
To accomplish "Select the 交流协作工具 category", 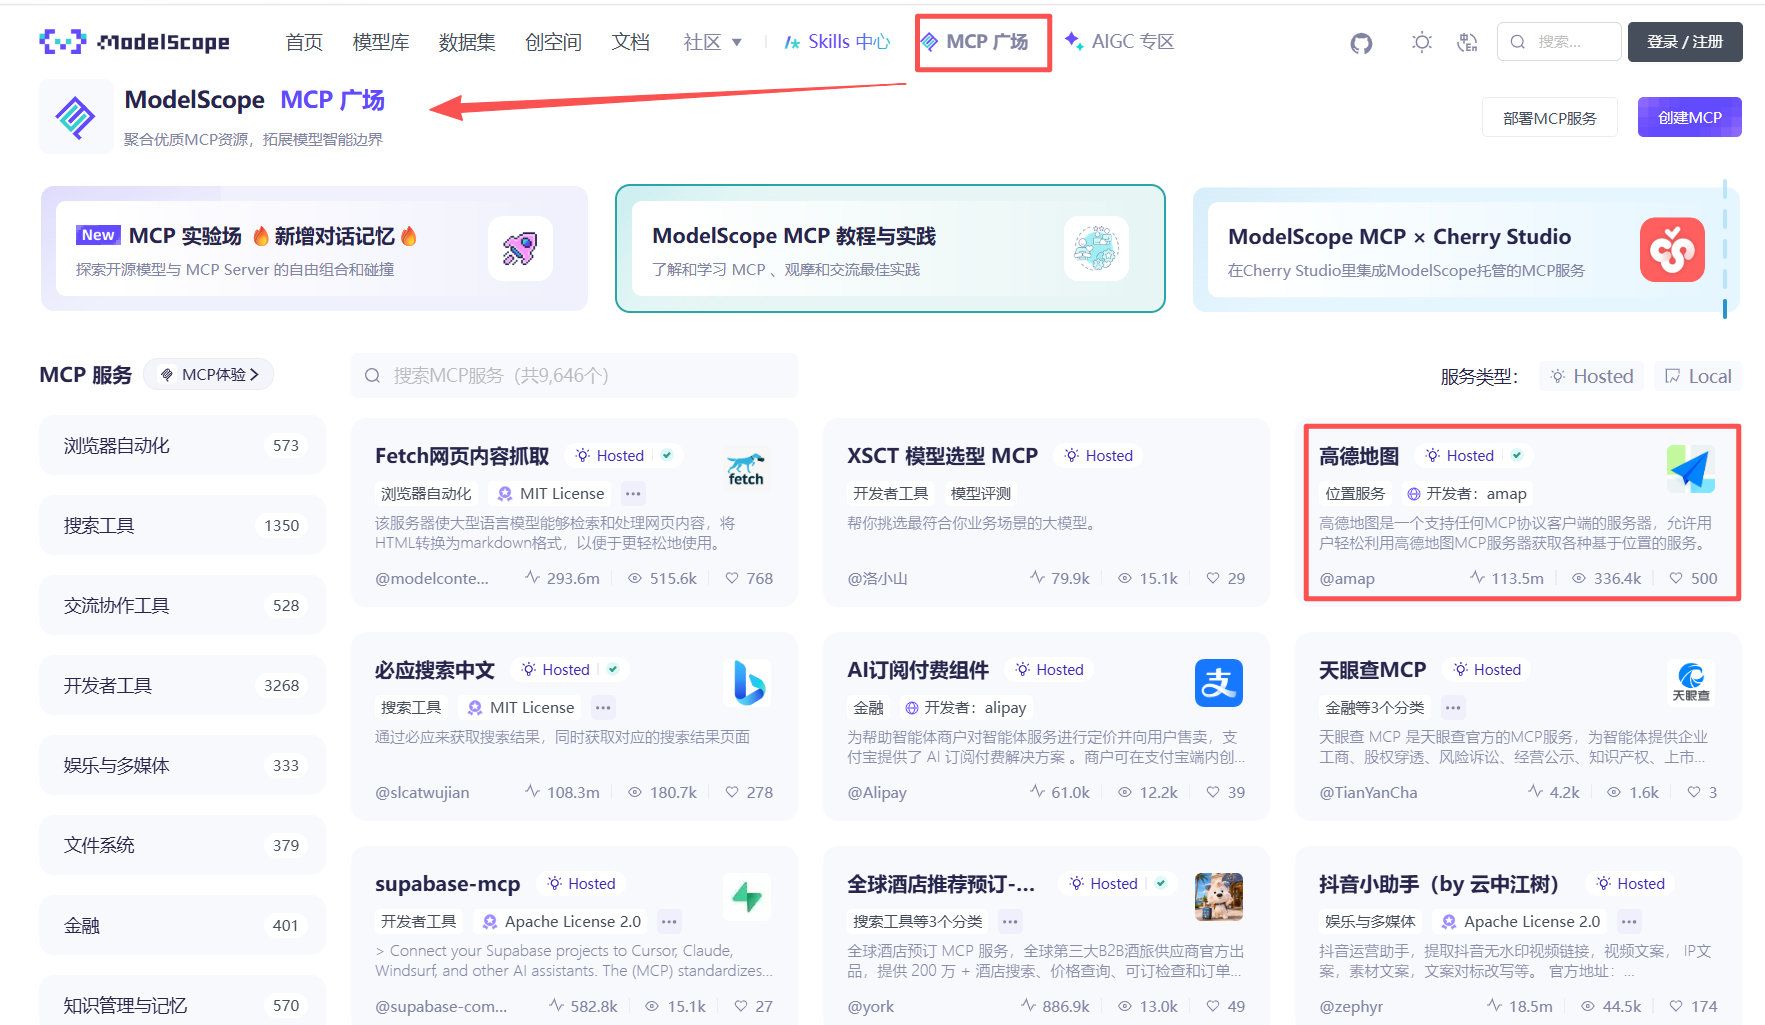I will (182, 605).
